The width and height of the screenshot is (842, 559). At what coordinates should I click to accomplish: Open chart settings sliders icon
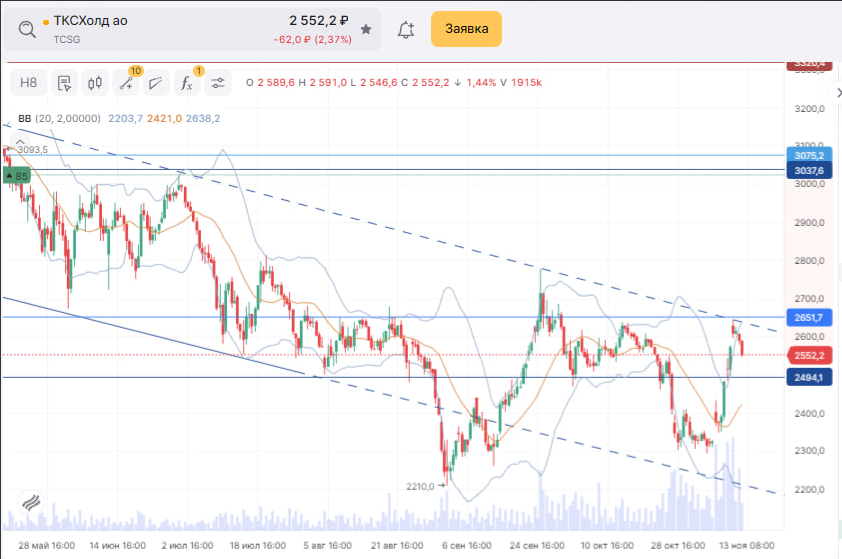(x=218, y=83)
